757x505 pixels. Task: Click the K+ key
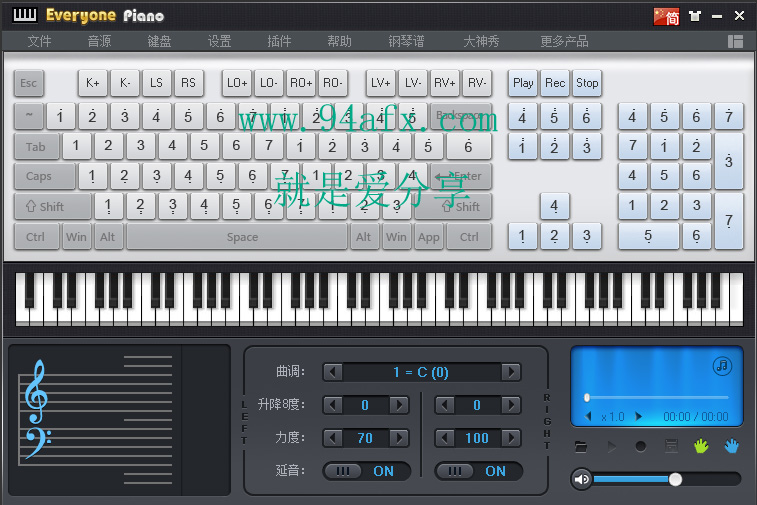[x=93, y=83]
